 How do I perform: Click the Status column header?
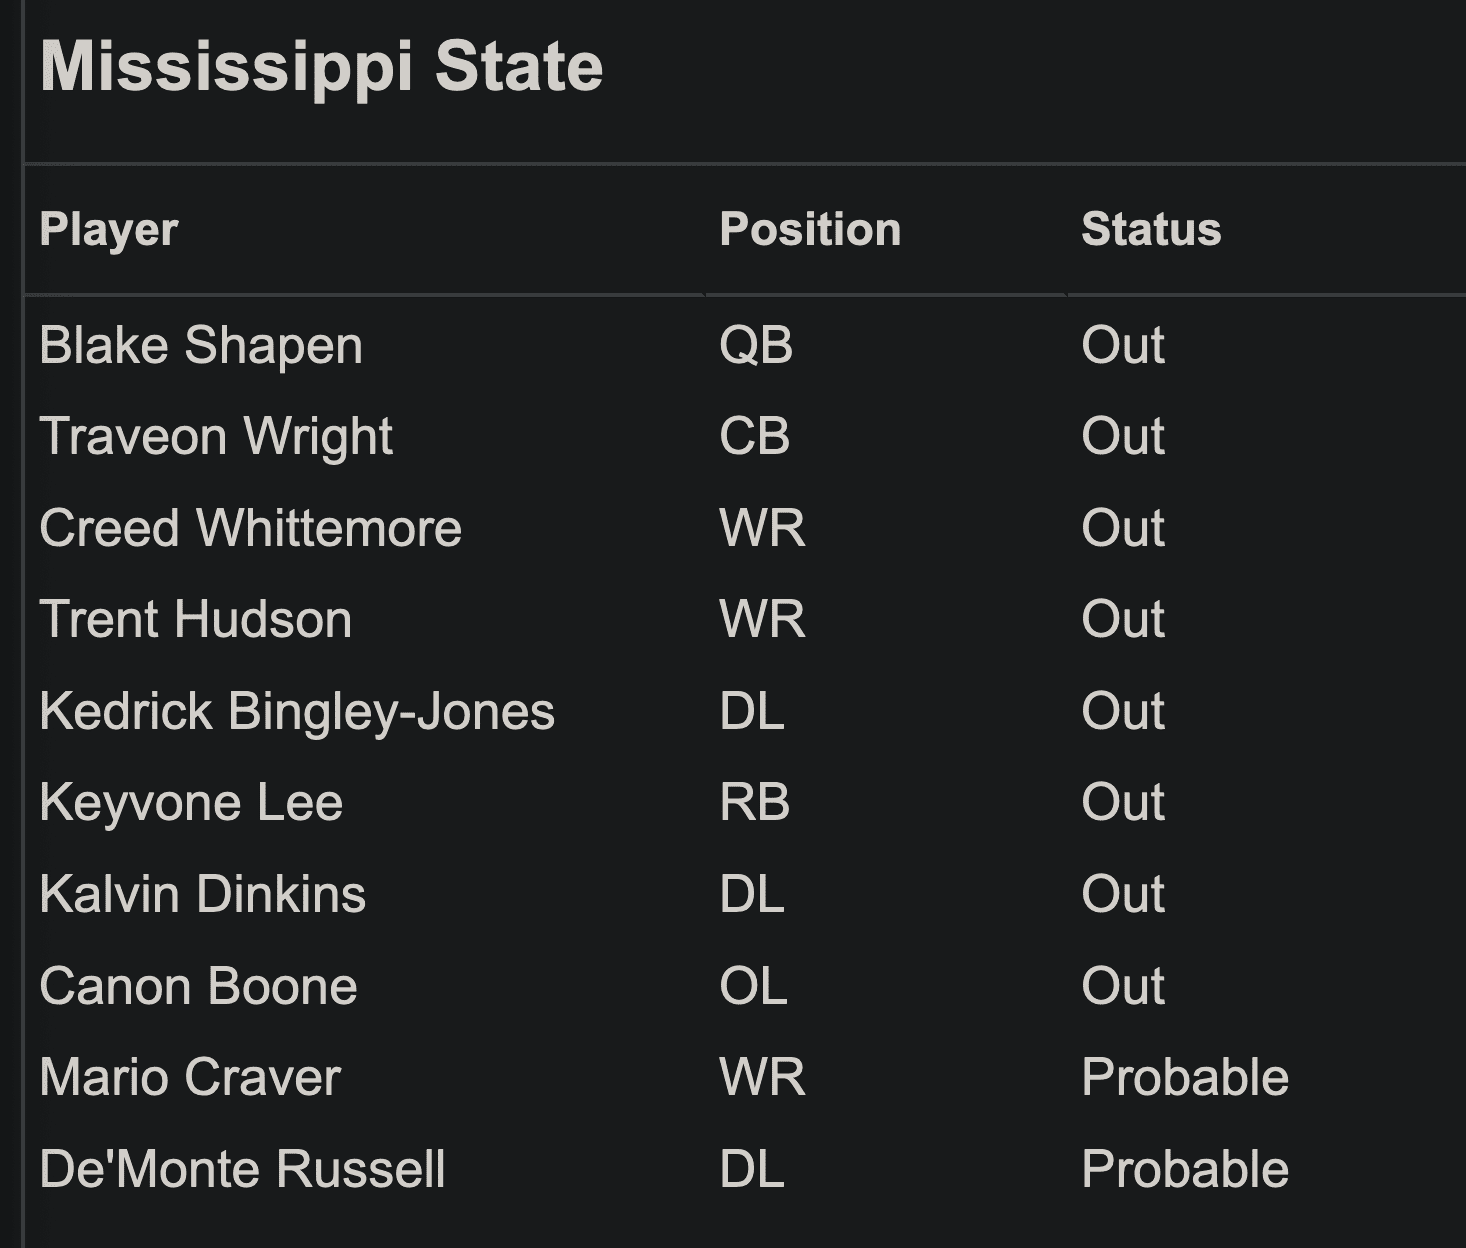tap(1151, 230)
